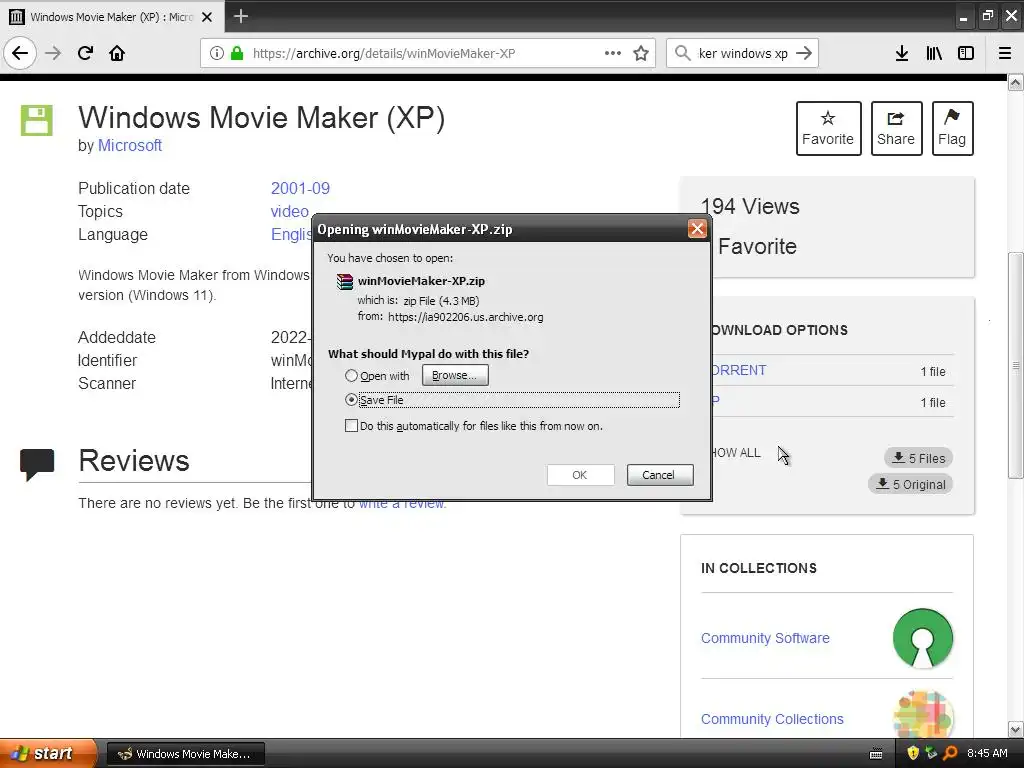Image resolution: width=1024 pixels, height=768 pixels.
Task: Click Browse... to choose an application
Action: (x=455, y=375)
